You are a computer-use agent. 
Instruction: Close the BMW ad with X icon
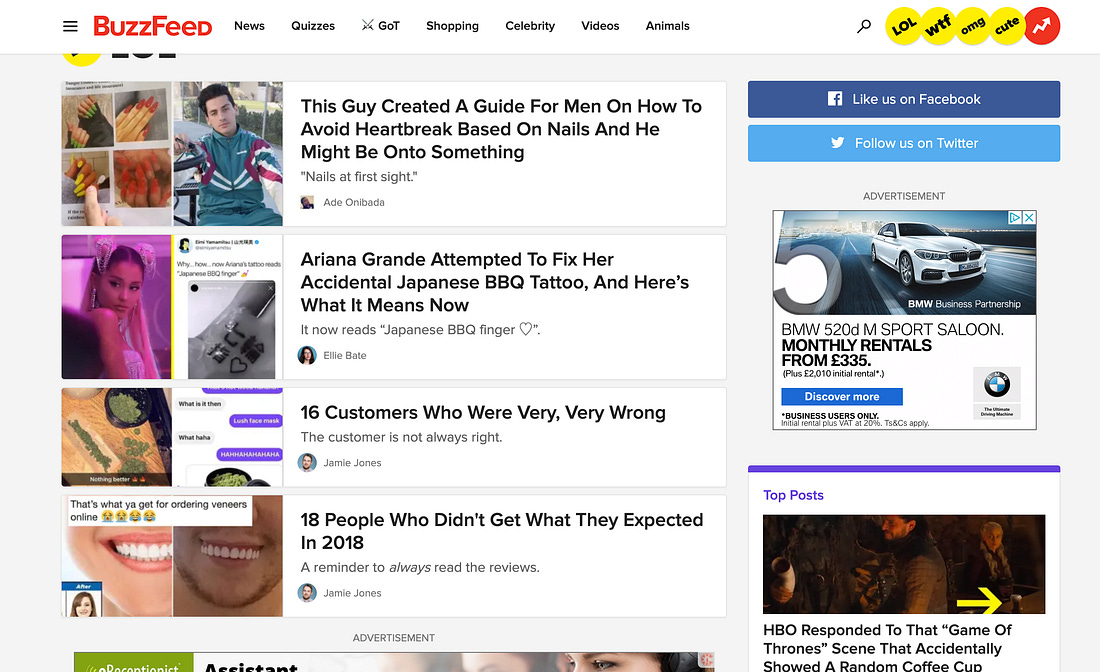point(1028,217)
